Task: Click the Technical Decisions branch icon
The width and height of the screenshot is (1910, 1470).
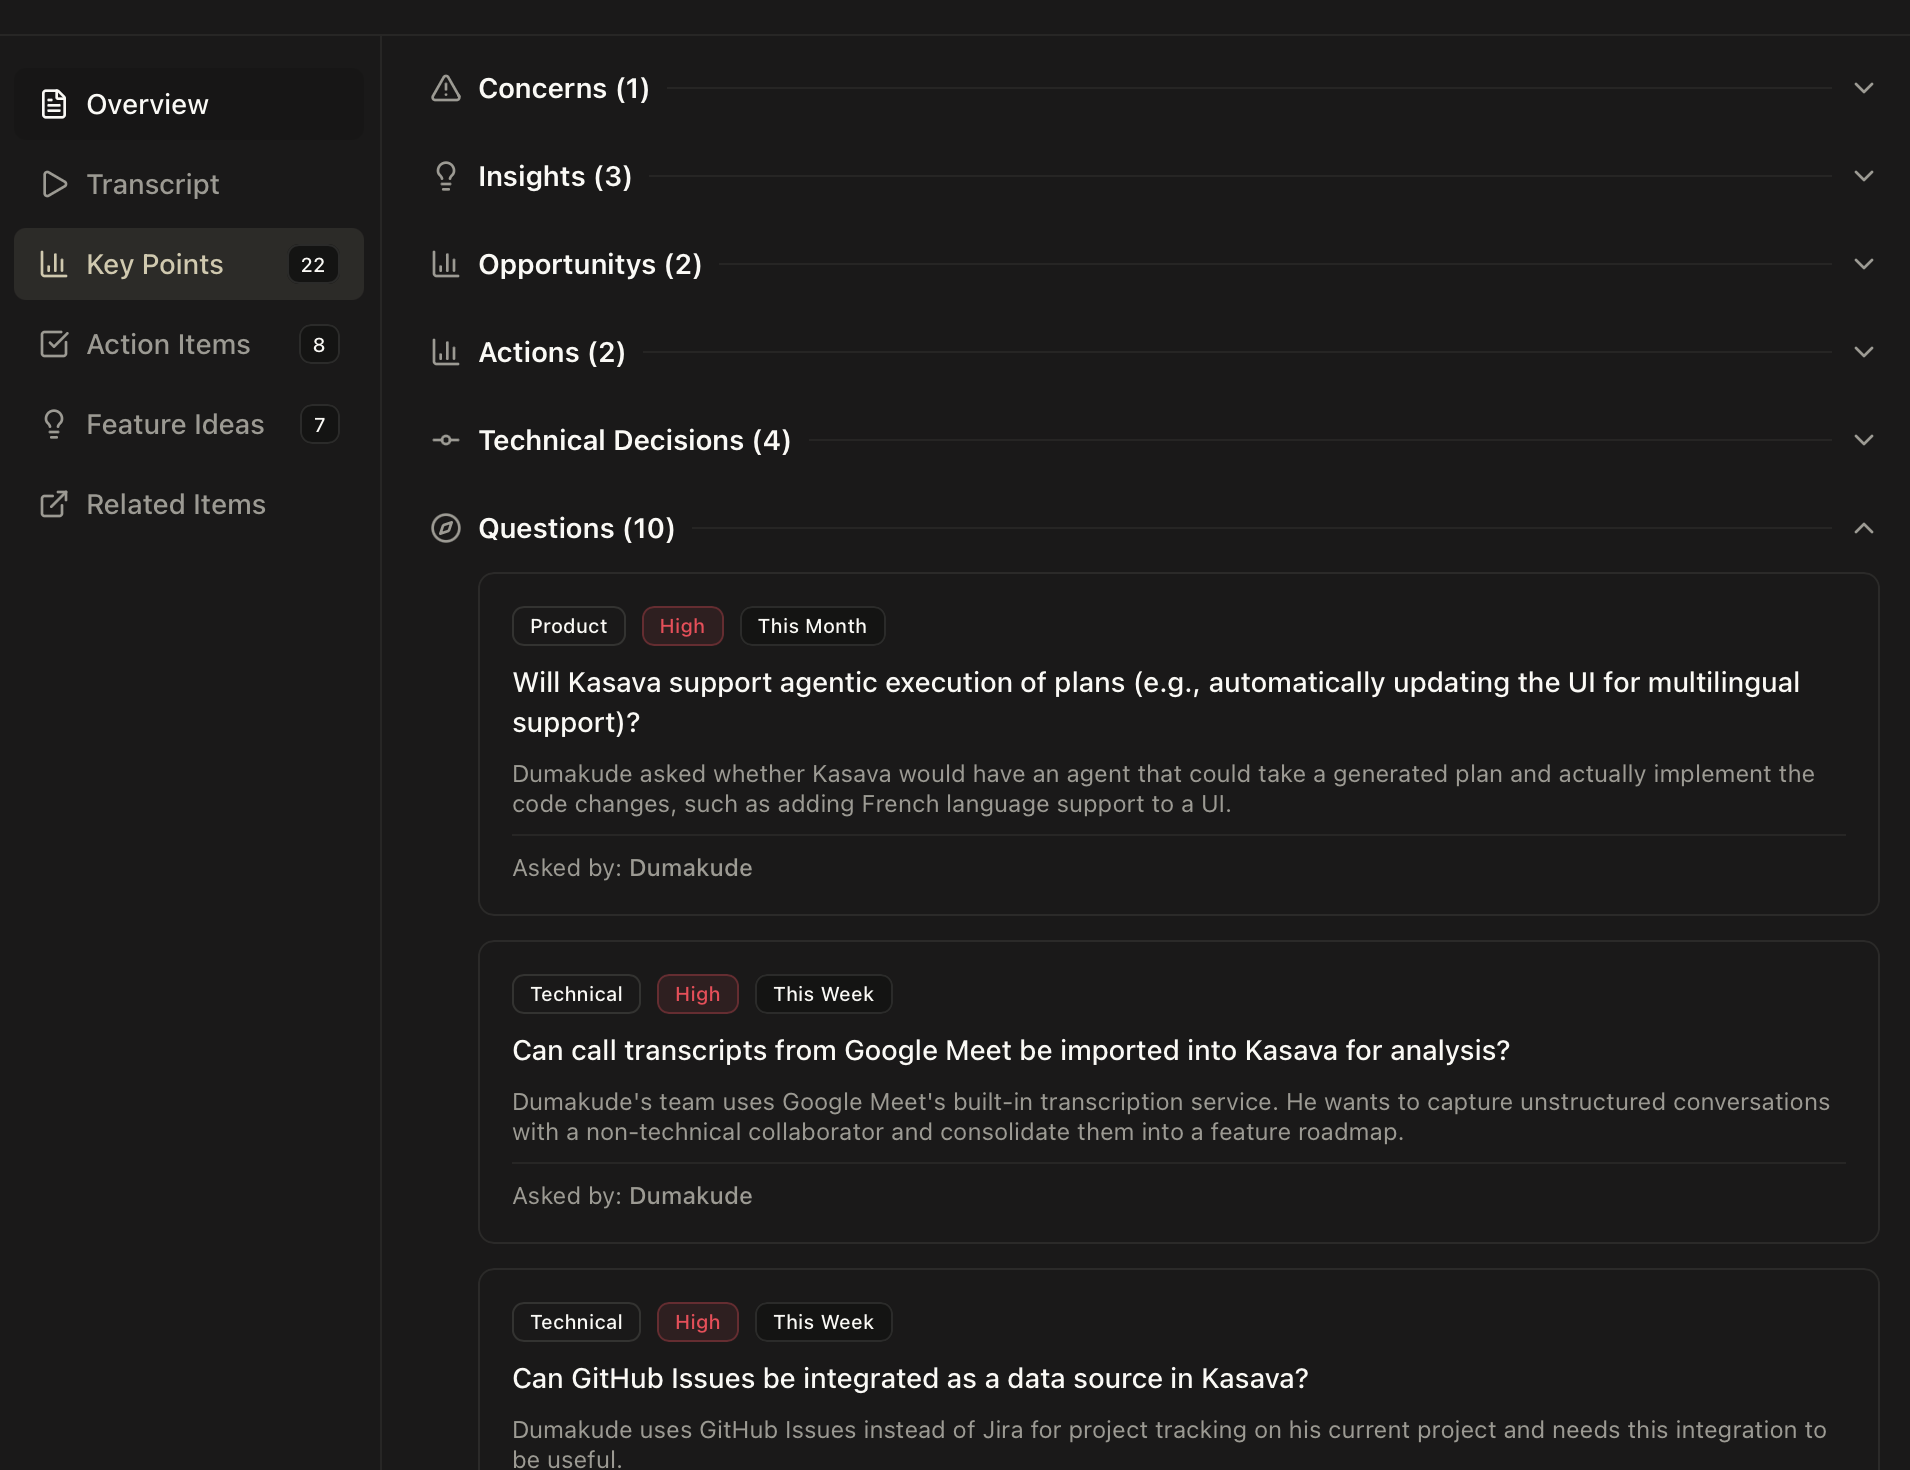Action: [446, 440]
